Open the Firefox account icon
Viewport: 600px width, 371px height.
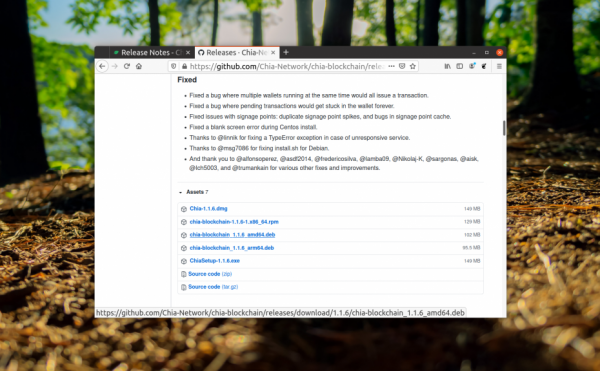click(x=472, y=66)
